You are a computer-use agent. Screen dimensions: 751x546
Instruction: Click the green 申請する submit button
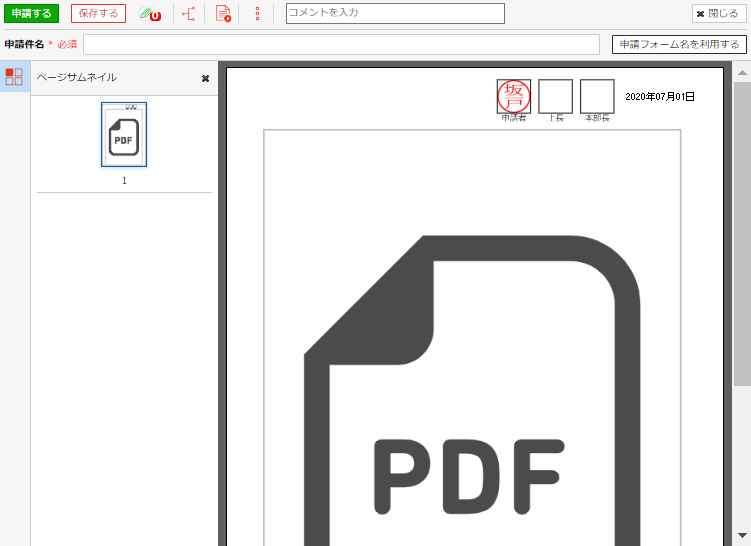tap(31, 14)
